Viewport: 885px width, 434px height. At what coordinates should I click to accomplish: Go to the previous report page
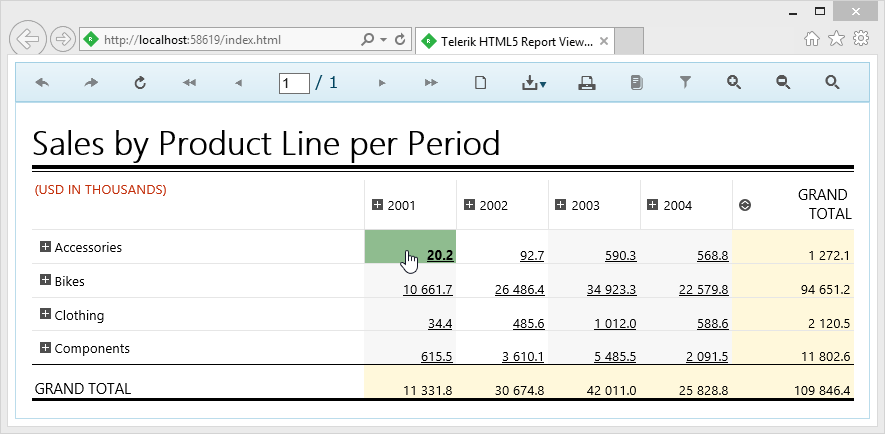tap(238, 83)
